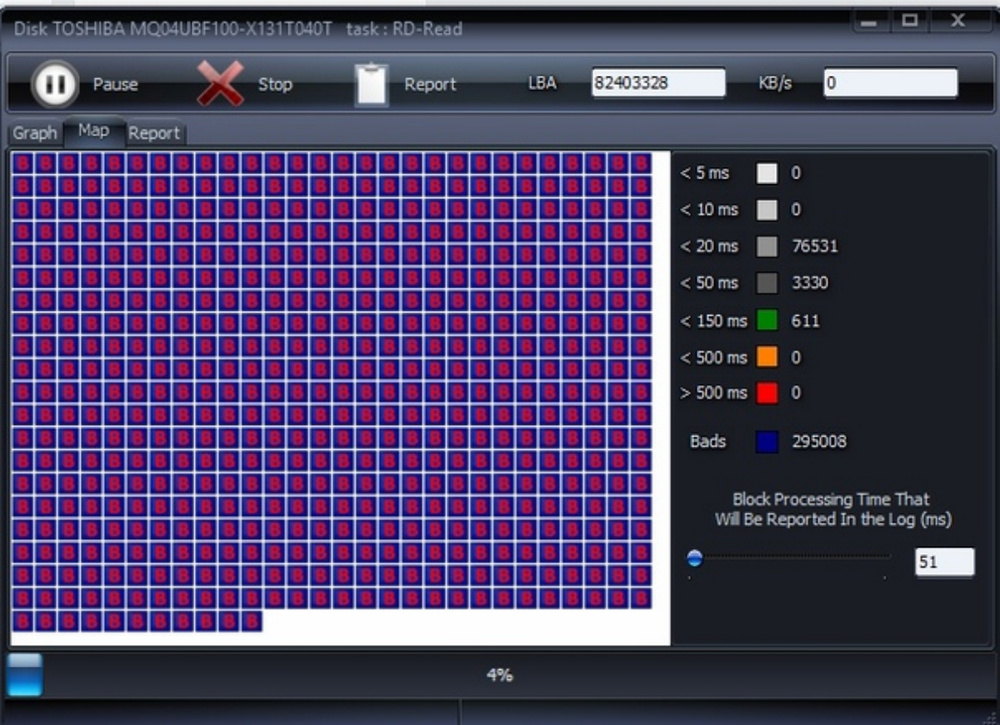
Task: Stop the scan with red X icon
Action: tap(220, 84)
